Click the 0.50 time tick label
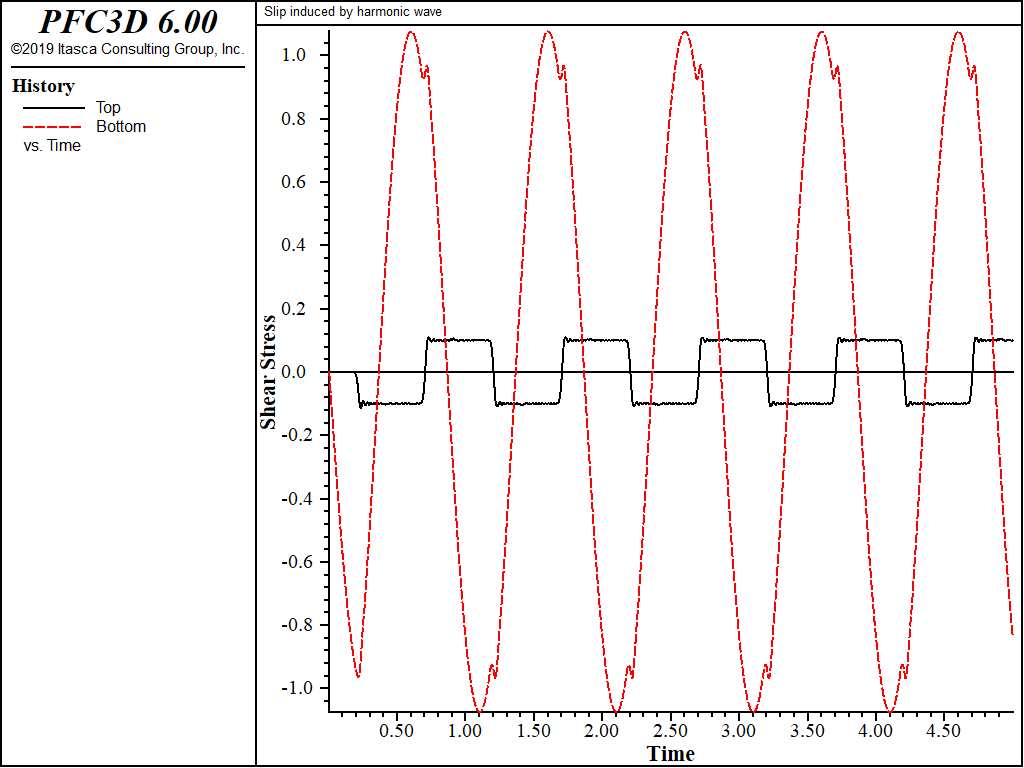The width and height of the screenshot is (1024, 768). click(x=396, y=731)
